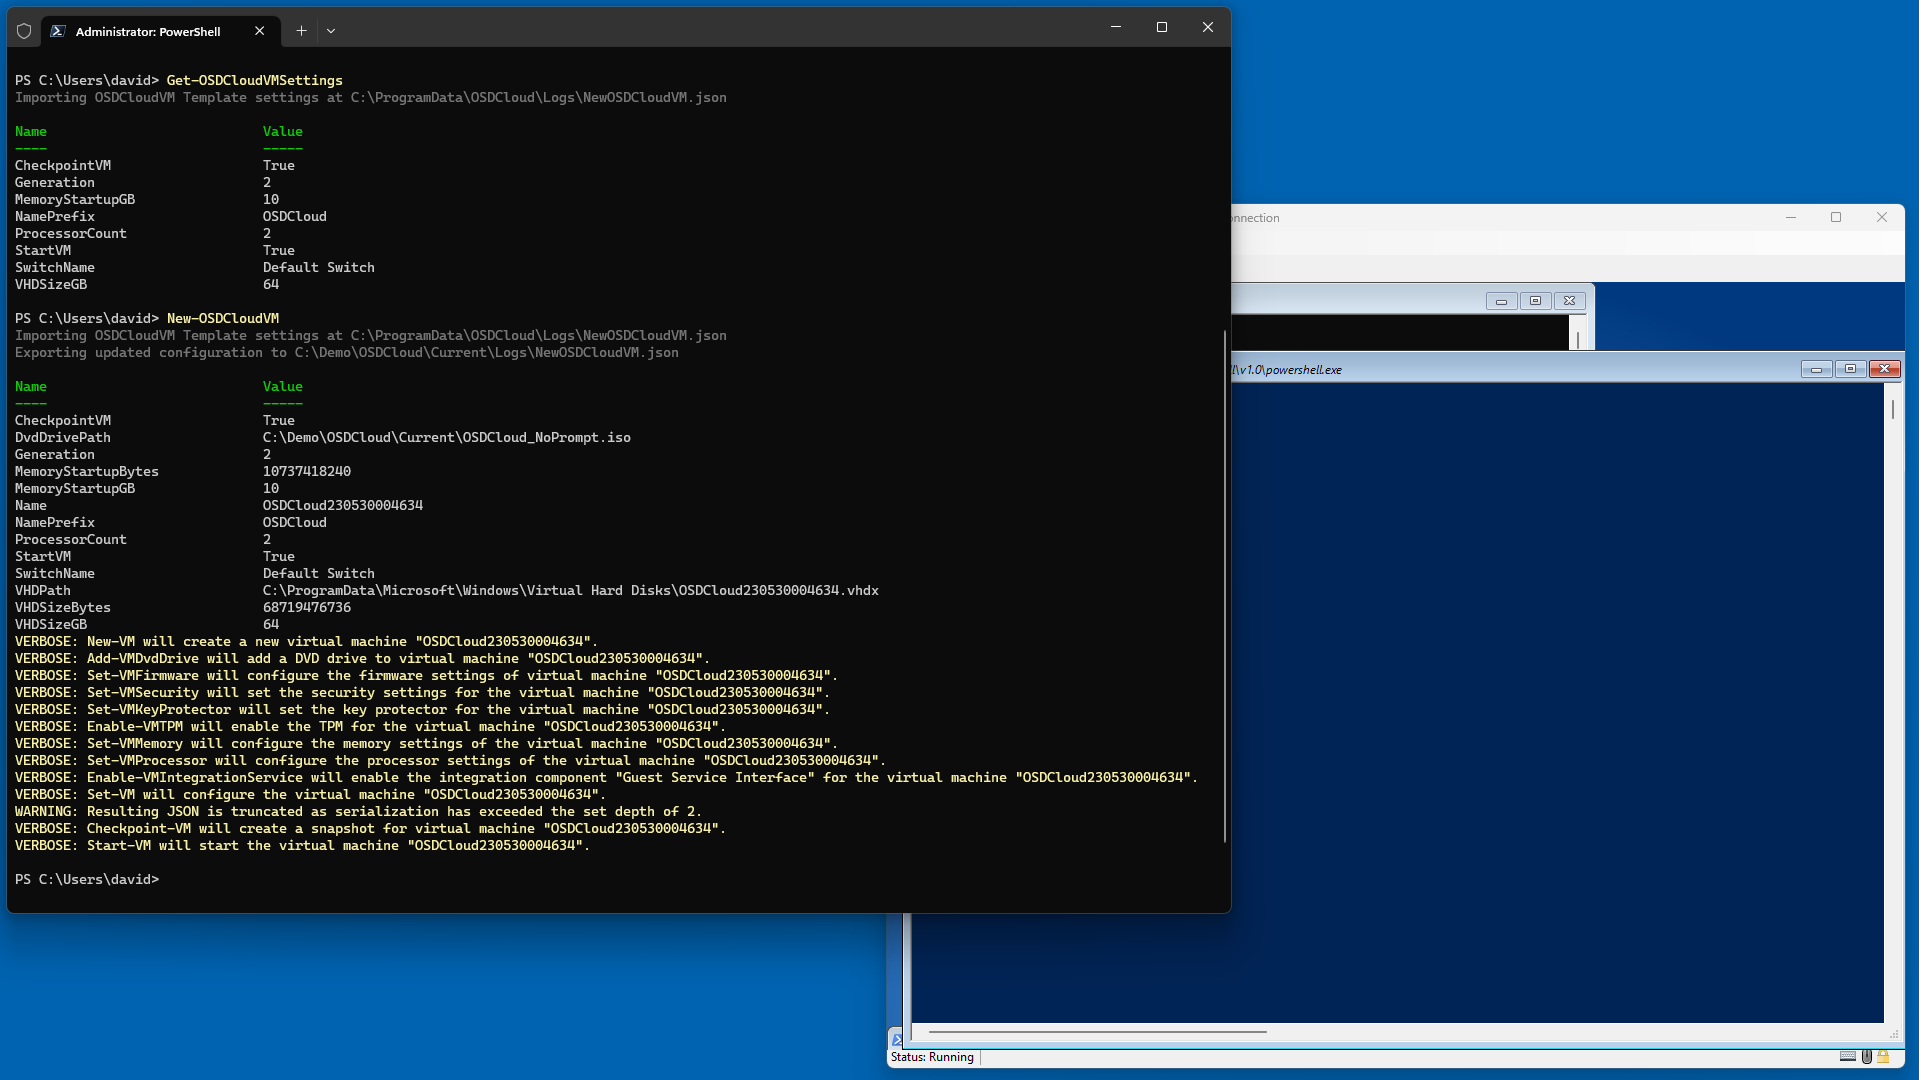This screenshot has width=1919, height=1080.
Task: Close the black console window in VM
Action: [x=1569, y=301]
